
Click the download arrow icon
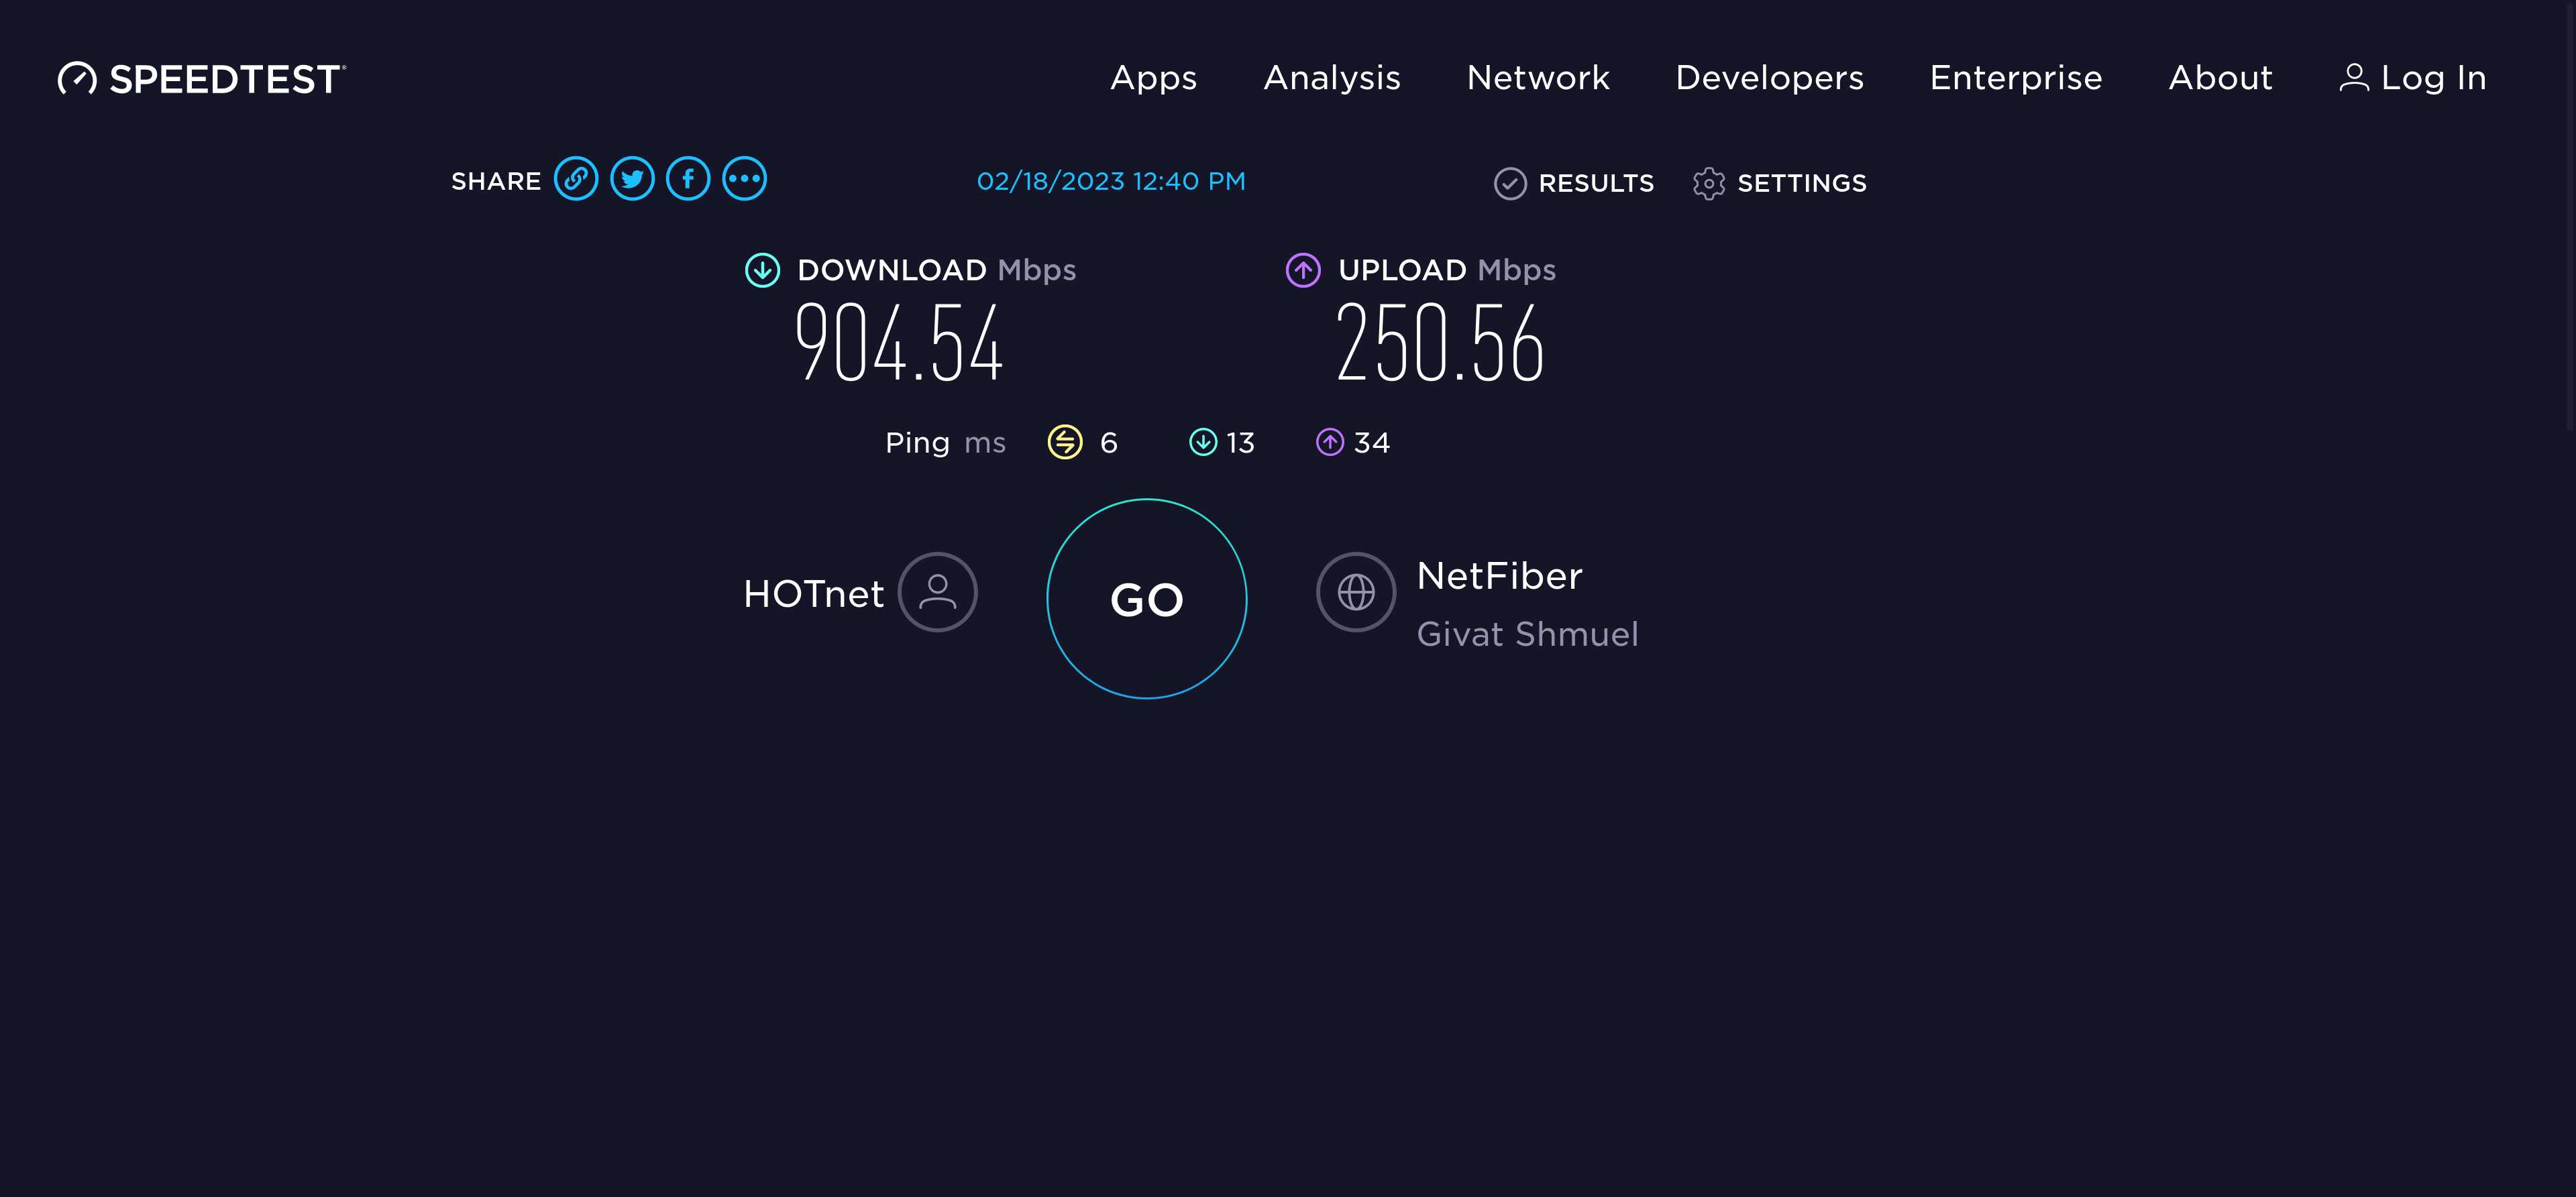click(x=762, y=270)
